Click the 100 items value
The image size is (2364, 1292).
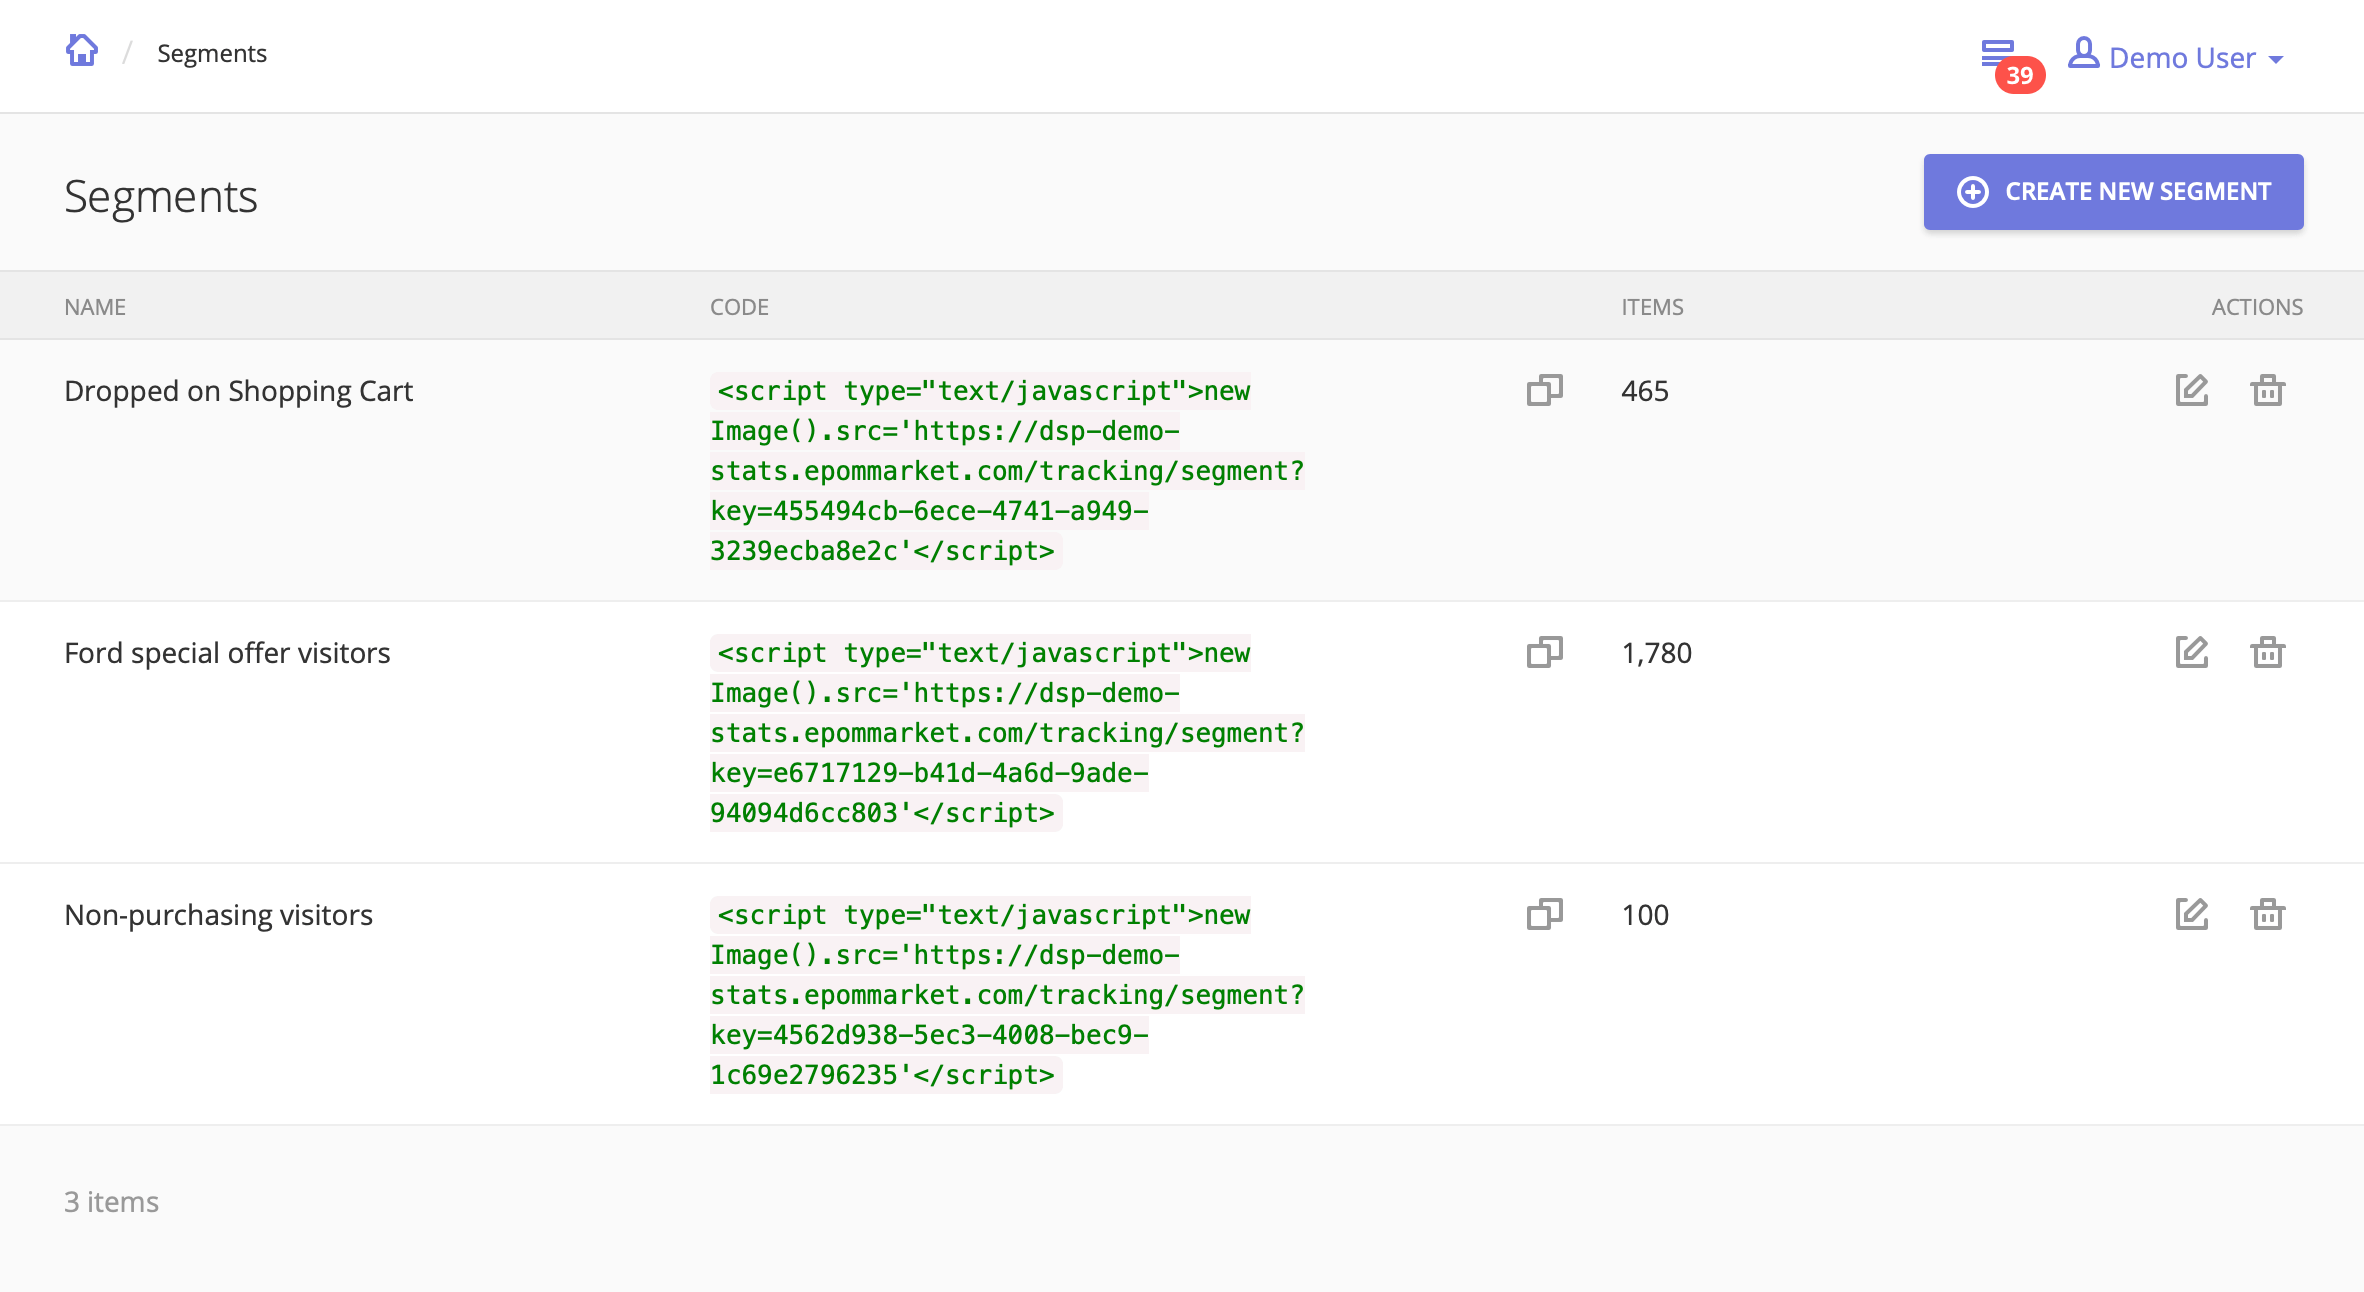(1645, 915)
